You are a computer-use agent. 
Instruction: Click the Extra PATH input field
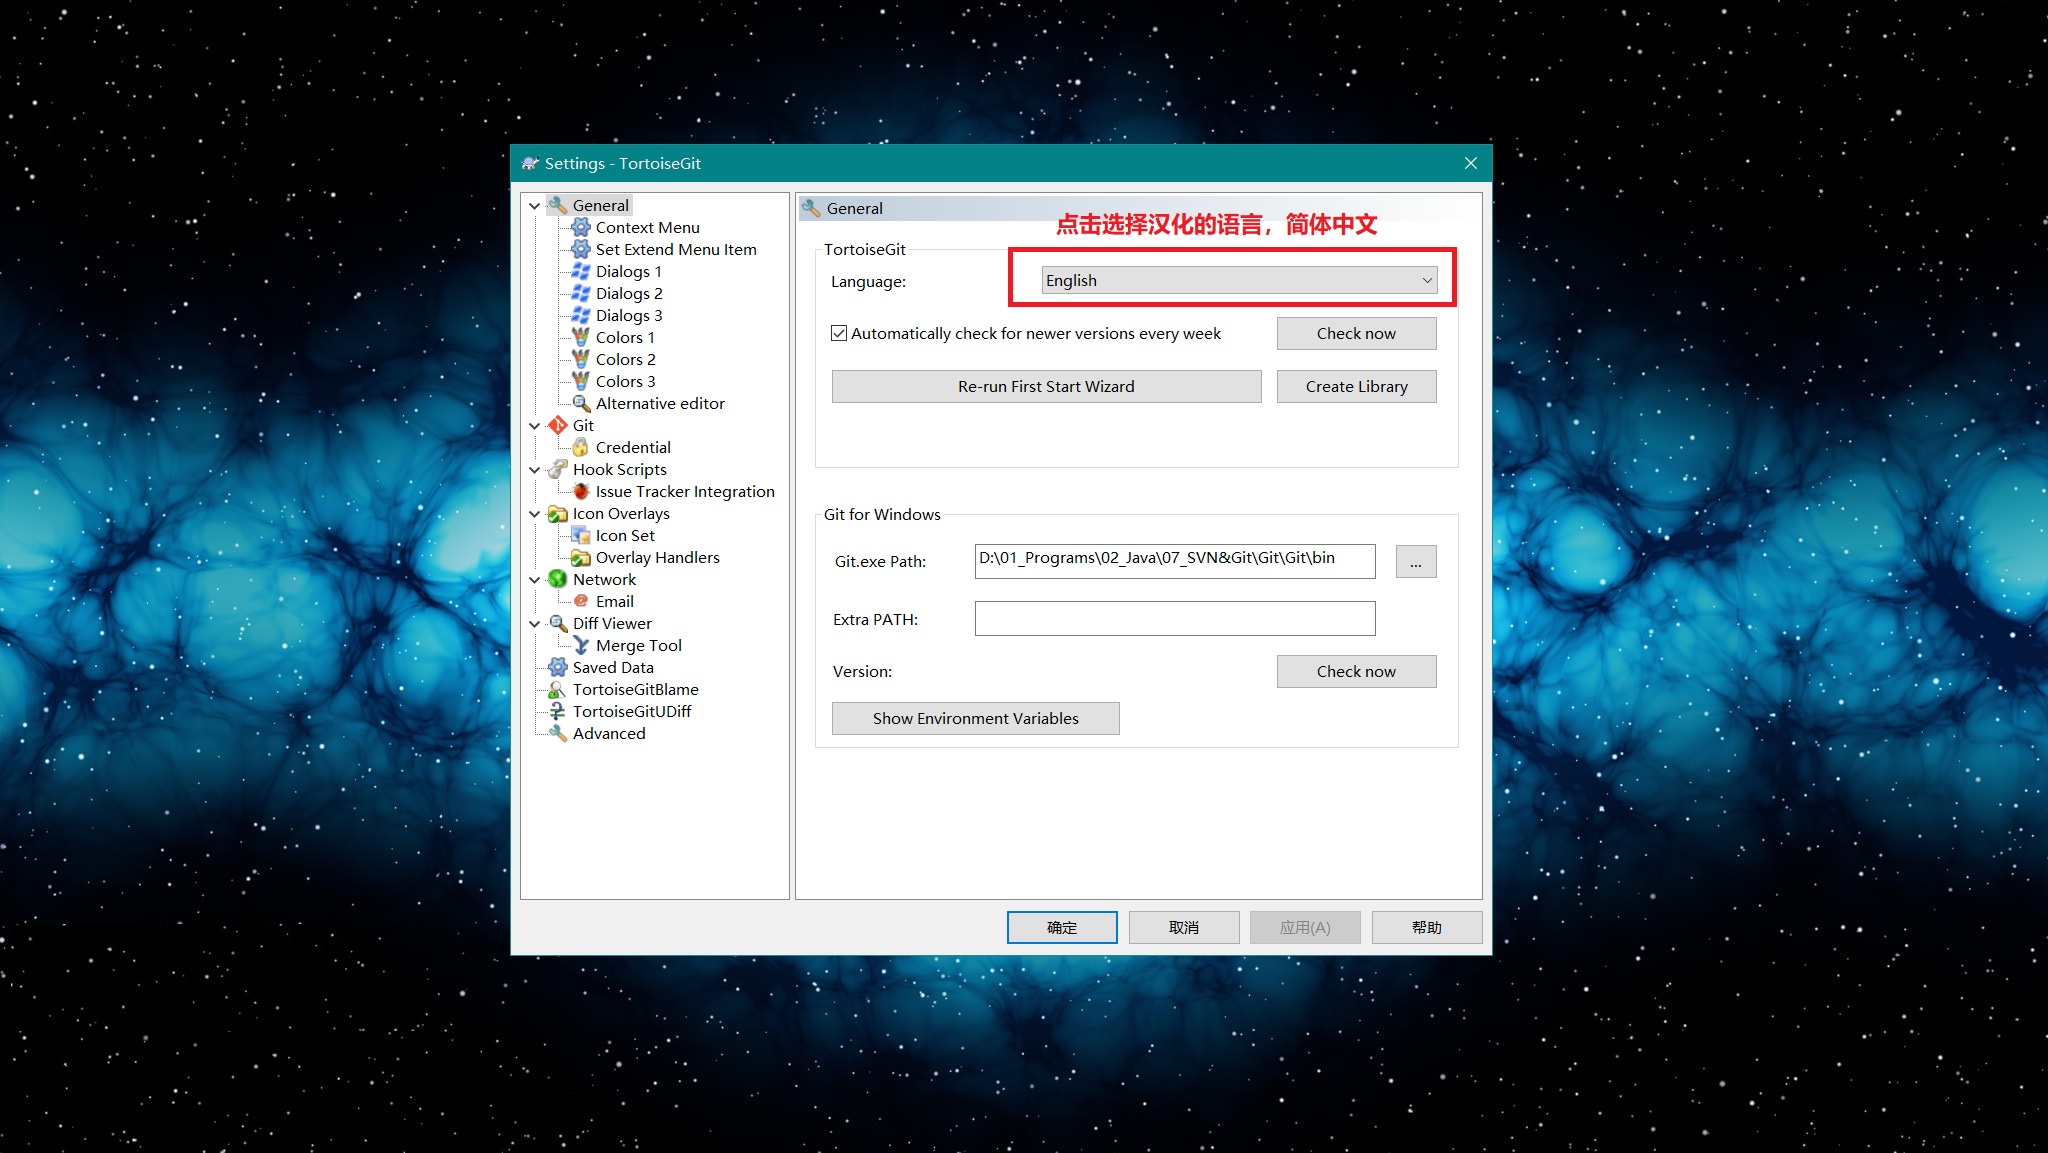[x=1174, y=618]
